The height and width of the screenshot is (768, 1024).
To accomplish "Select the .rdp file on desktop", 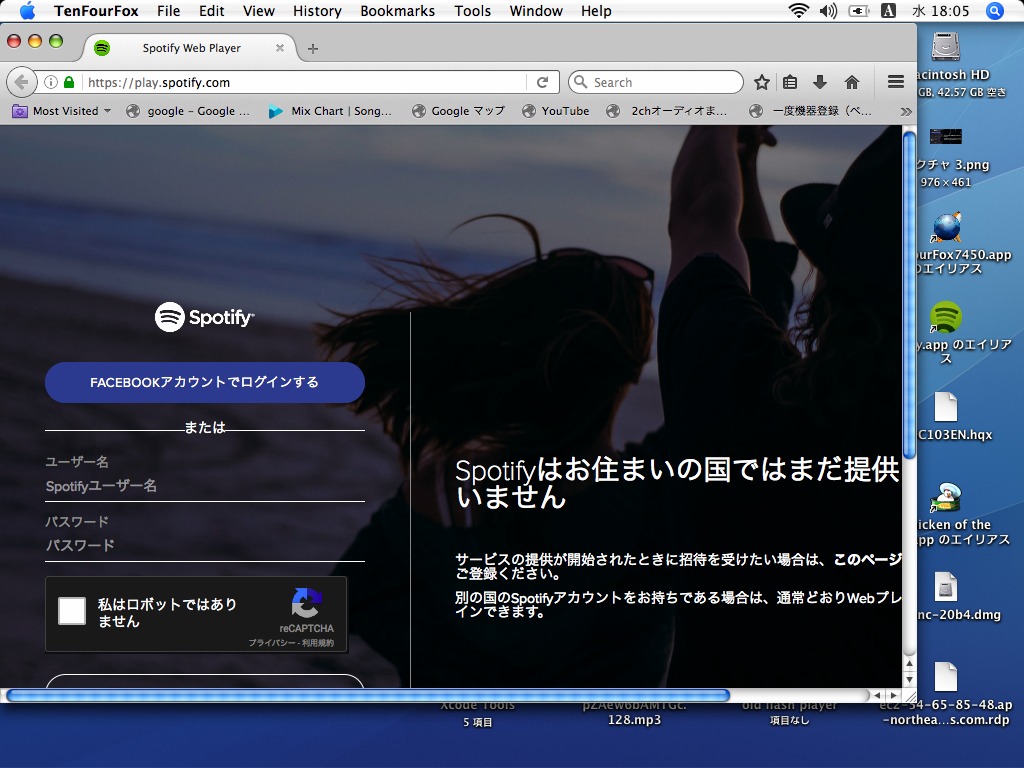I will click(946, 677).
